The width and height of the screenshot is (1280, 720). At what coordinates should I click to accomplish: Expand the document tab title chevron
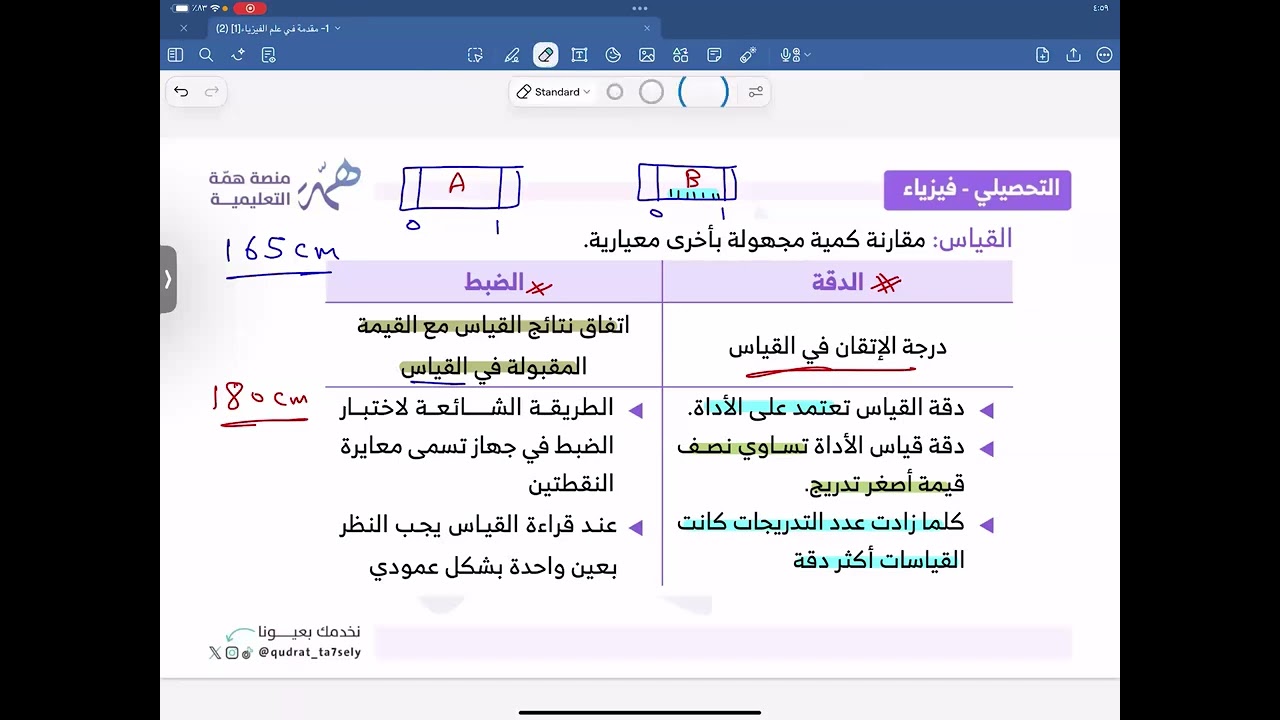point(338,28)
